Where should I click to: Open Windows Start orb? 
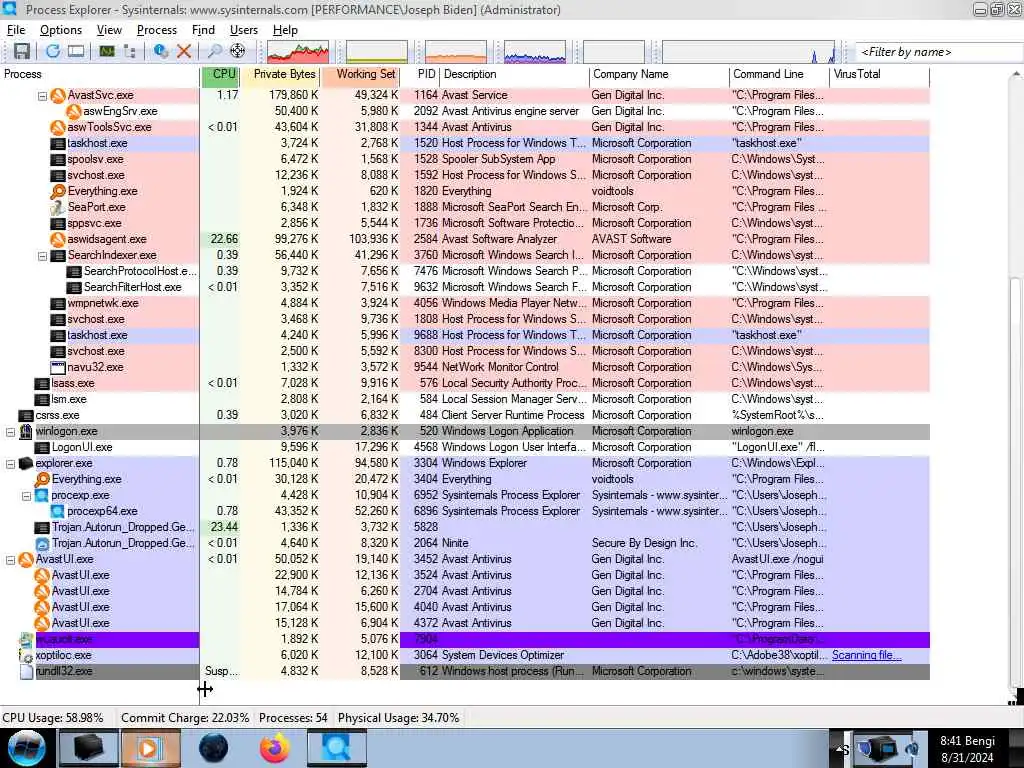(x=26, y=748)
